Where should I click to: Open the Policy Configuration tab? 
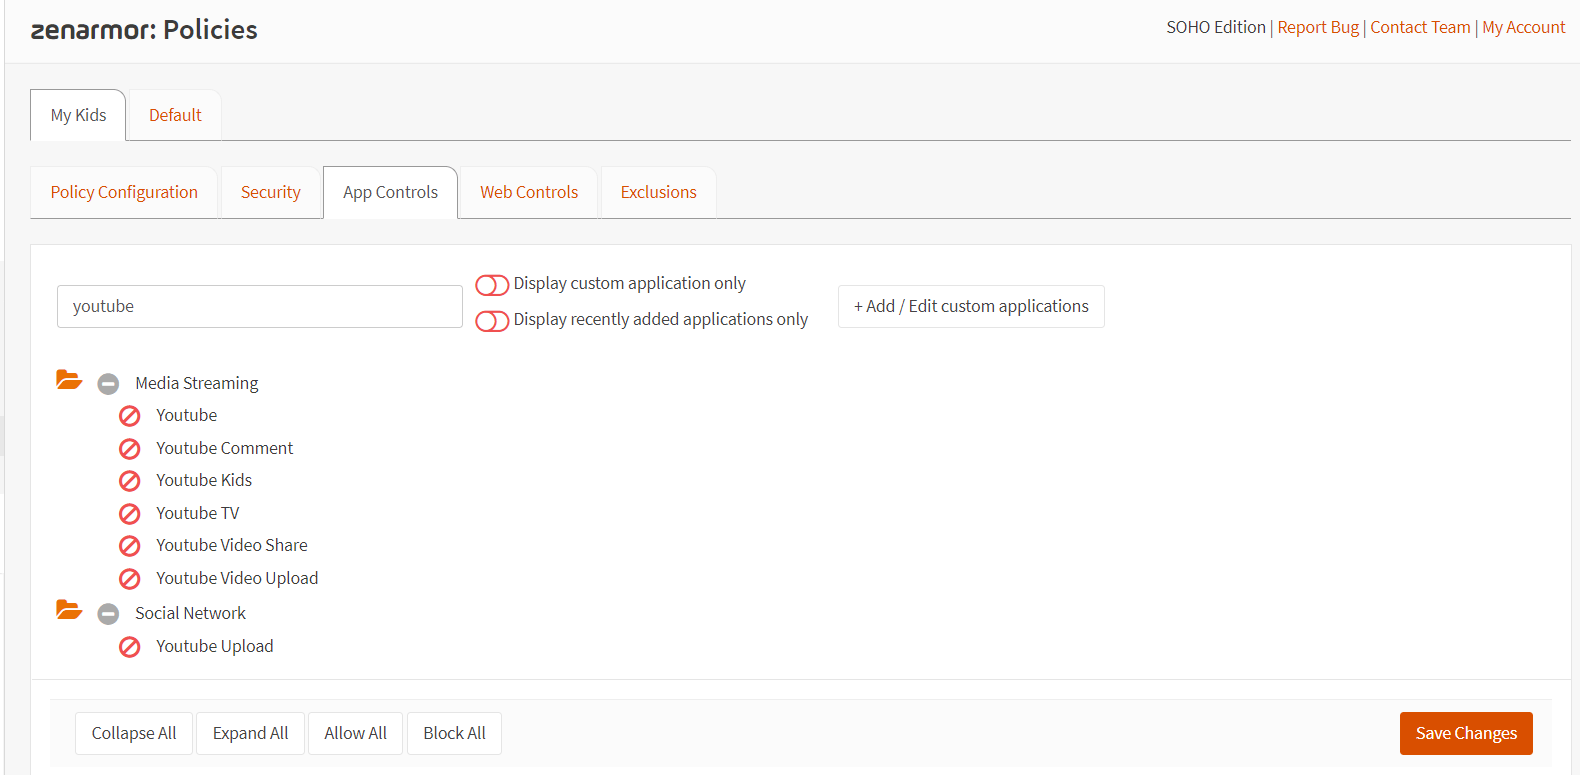tap(124, 192)
